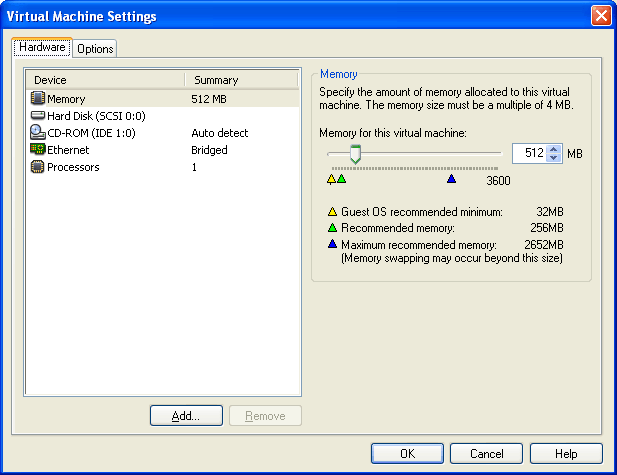Click yellow minimum marker under memory slider
The width and height of the screenshot is (617, 475).
tap(332, 179)
